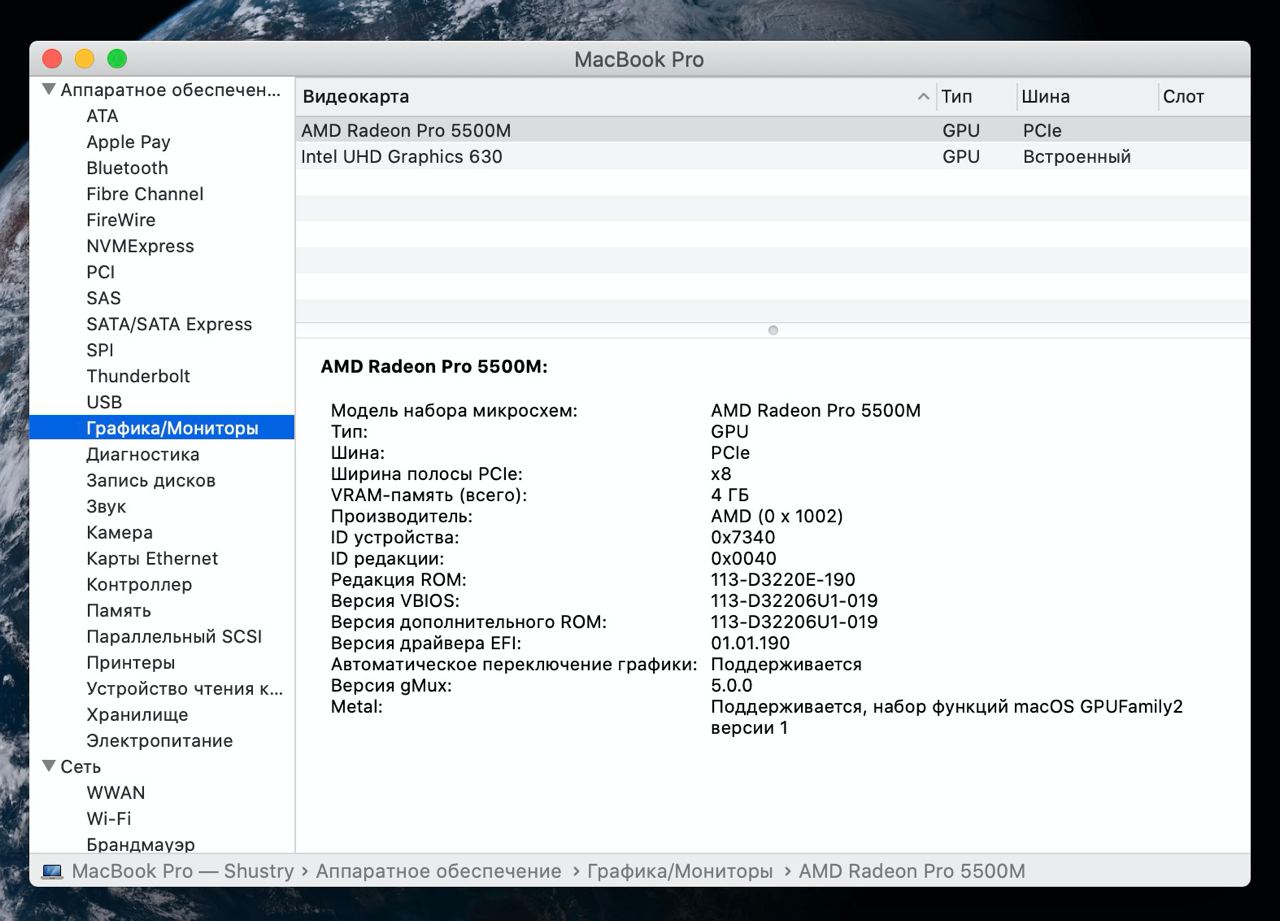Image resolution: width=1280 pixels, height=921 pixels.
Task: Select the Аппаратное обеспечение root item
Action: [x=171, y=90]
